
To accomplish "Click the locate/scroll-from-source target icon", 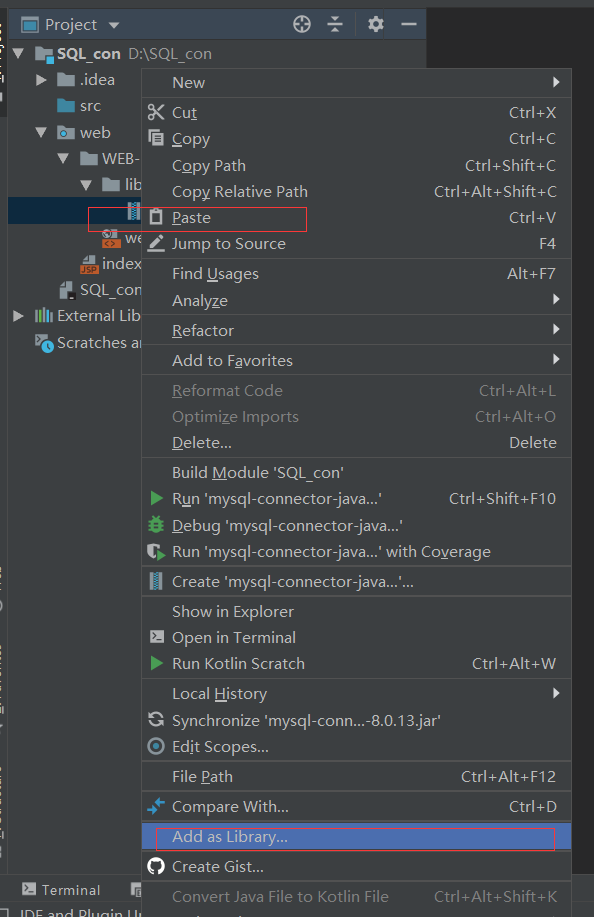I will click(x=302, y=24).
